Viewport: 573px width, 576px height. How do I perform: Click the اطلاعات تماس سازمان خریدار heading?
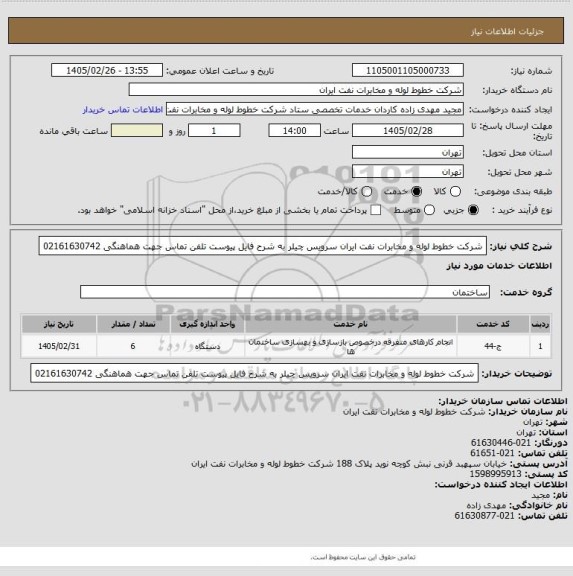click(502, 401)
